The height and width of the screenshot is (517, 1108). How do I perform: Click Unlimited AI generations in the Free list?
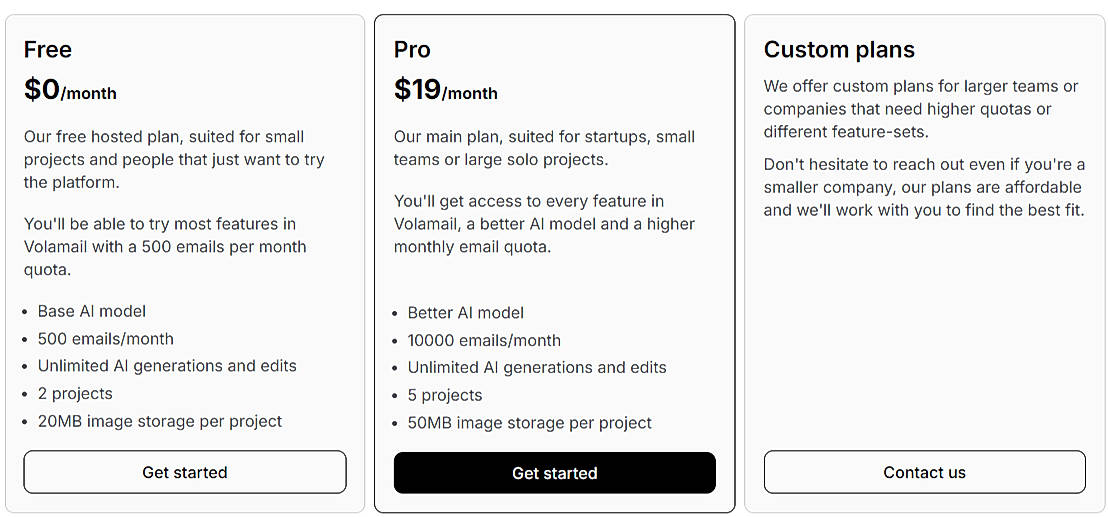(x=167, y=366)
